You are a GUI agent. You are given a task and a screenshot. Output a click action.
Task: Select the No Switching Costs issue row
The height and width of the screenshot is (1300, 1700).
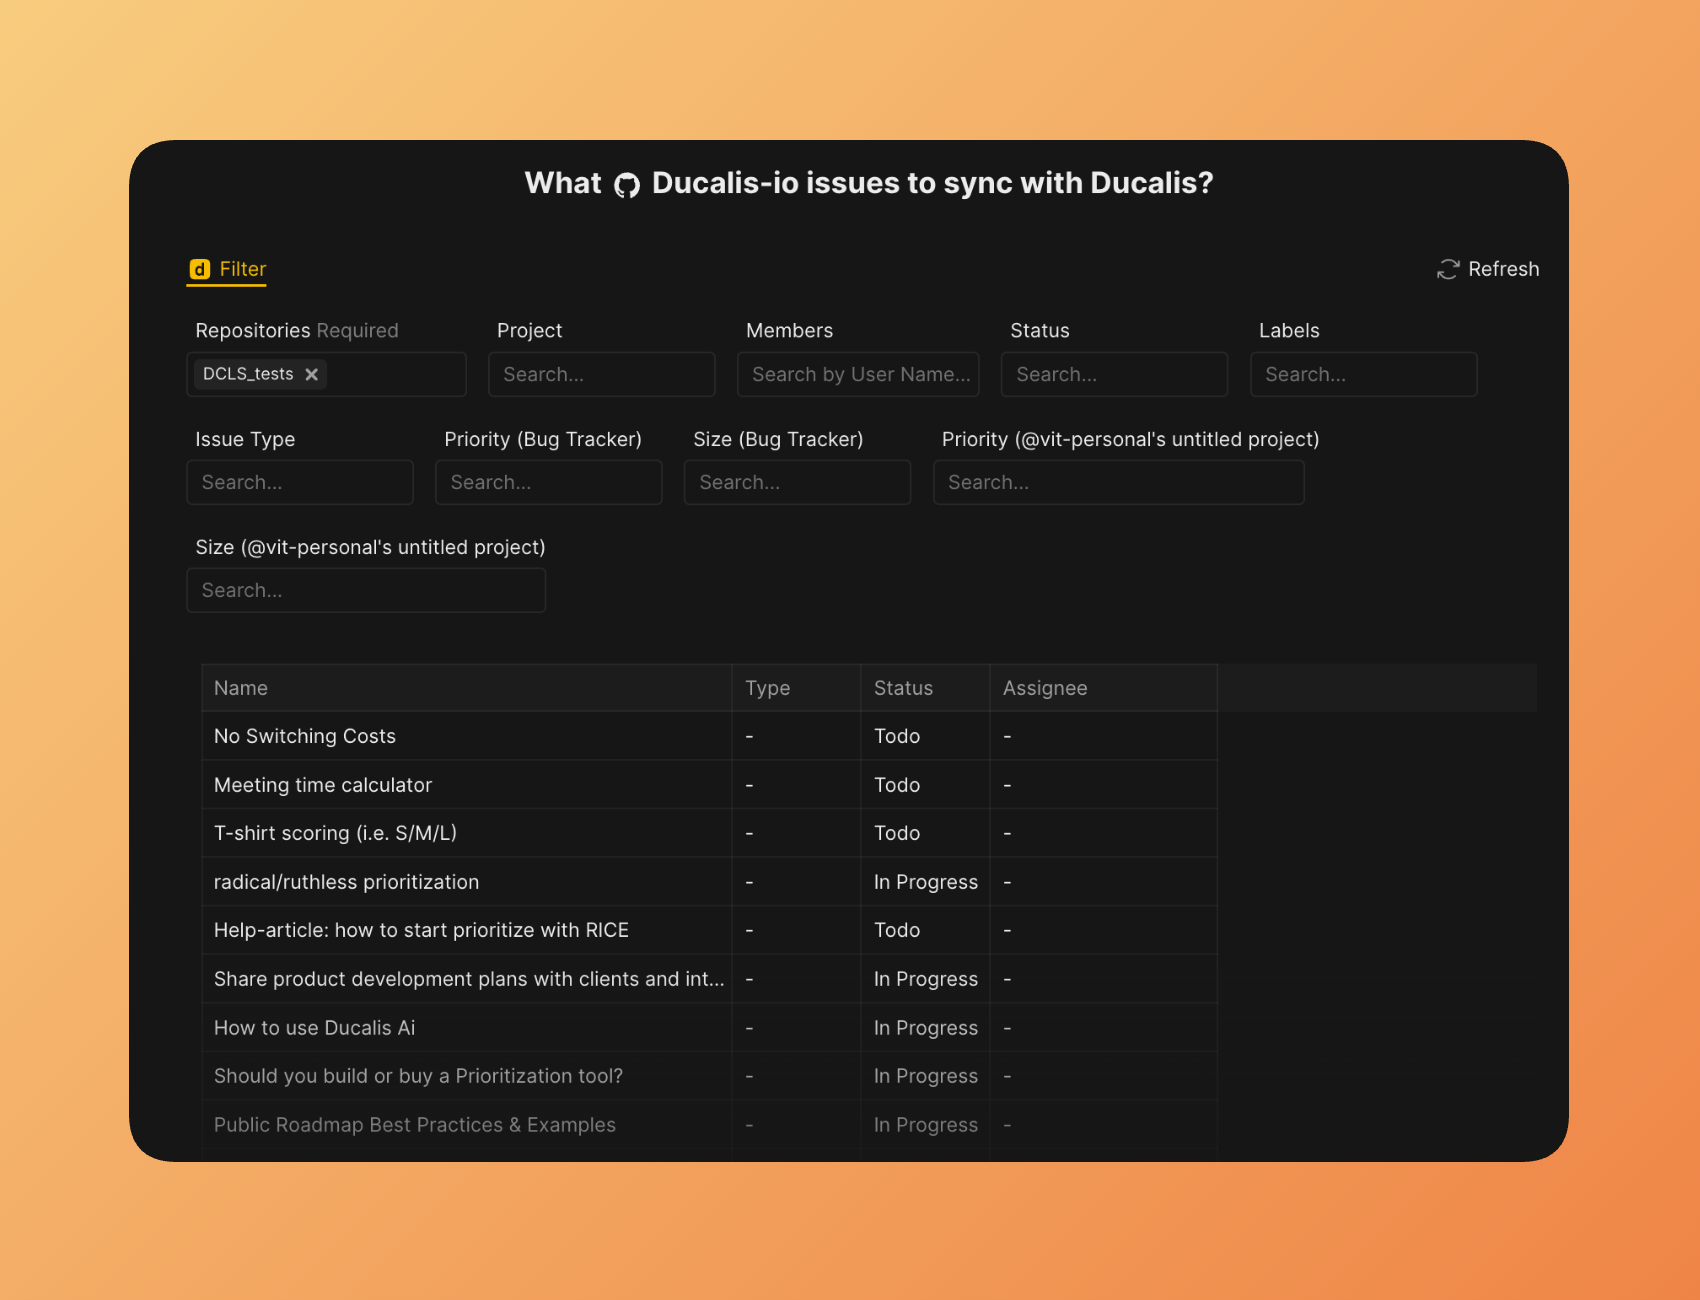[305, 736]
